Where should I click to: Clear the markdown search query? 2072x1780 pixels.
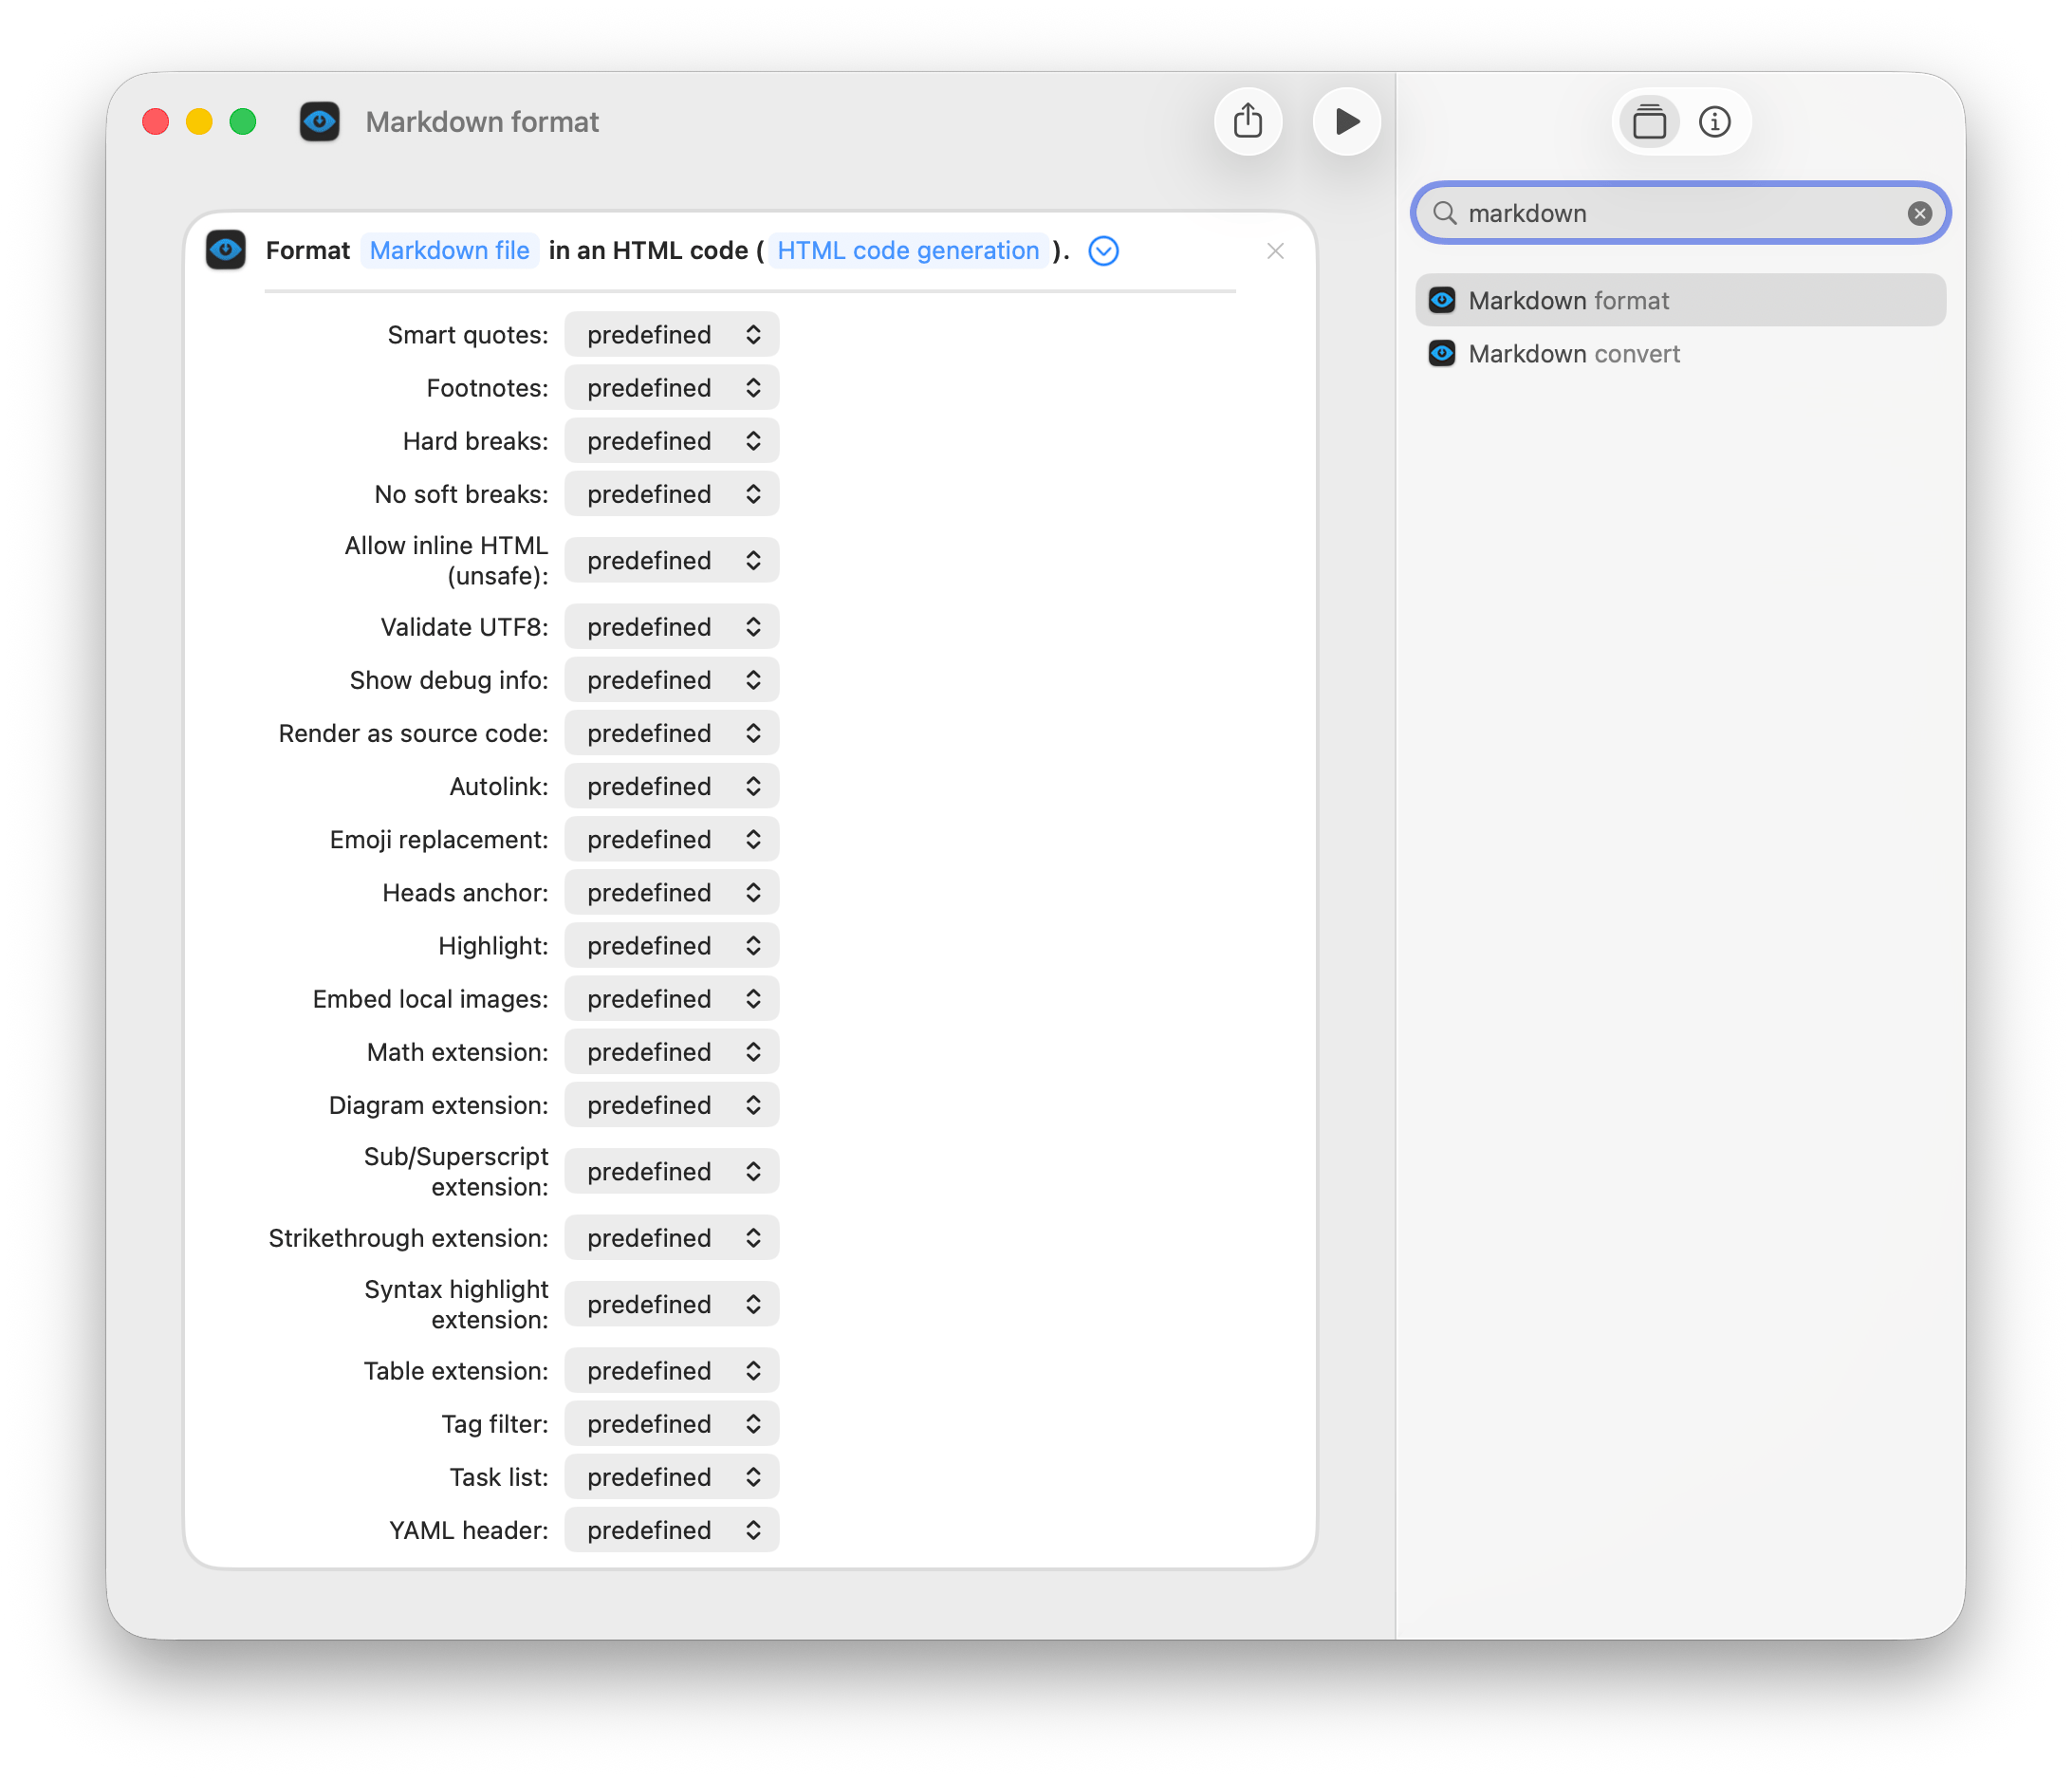tap(1920, 212)
